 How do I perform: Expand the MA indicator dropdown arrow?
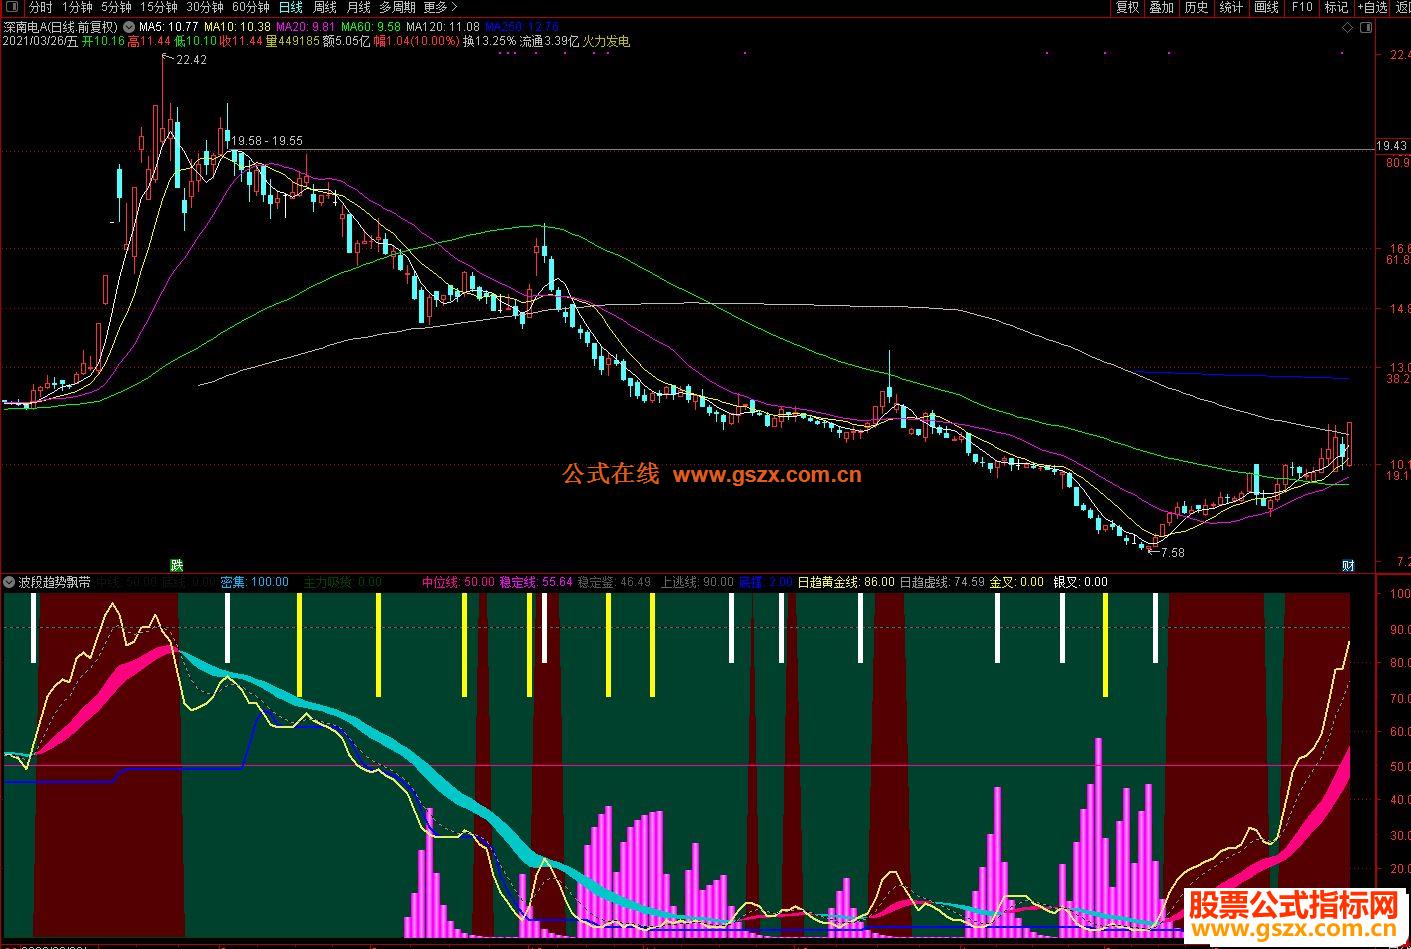(128, 27)
